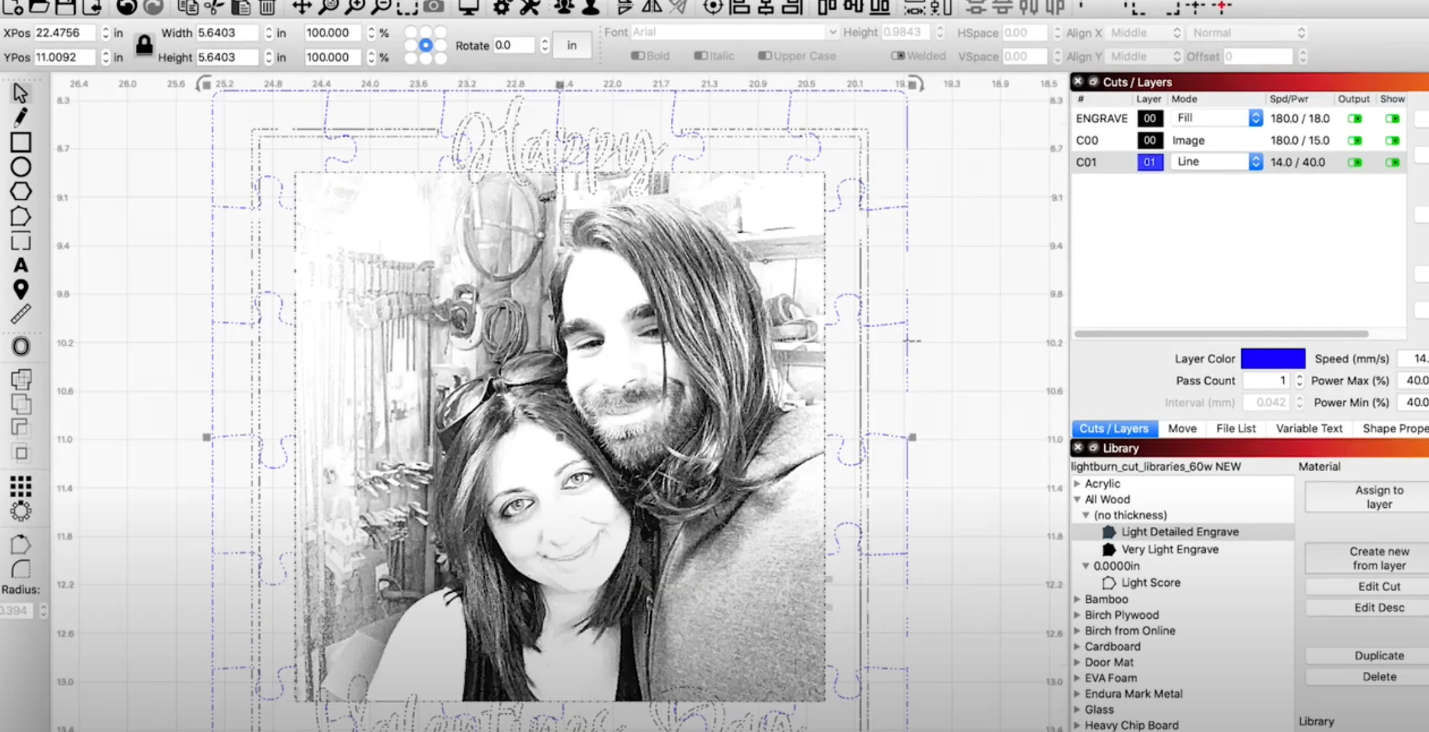The height and width of the screenshot is (732, 1429).
Task: Open the Grid Array tool
Action: (x=20, y=486)
